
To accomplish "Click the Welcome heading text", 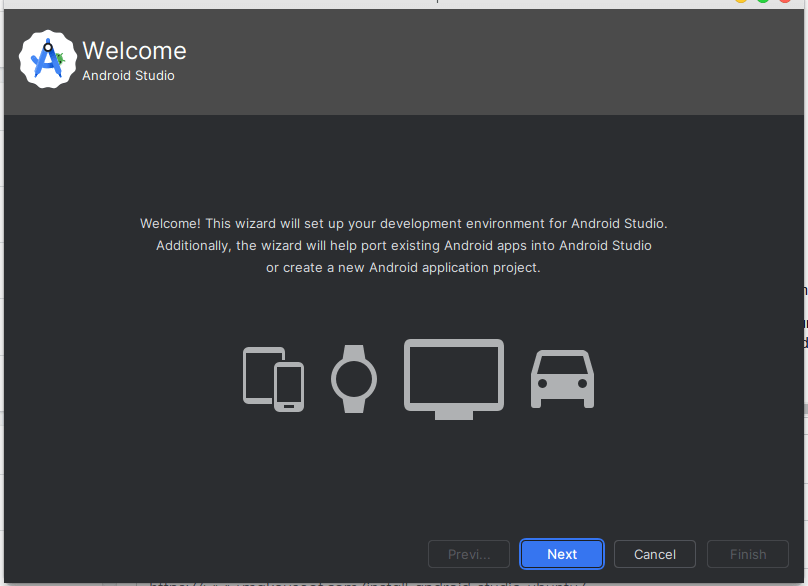I will coord(134,51).
